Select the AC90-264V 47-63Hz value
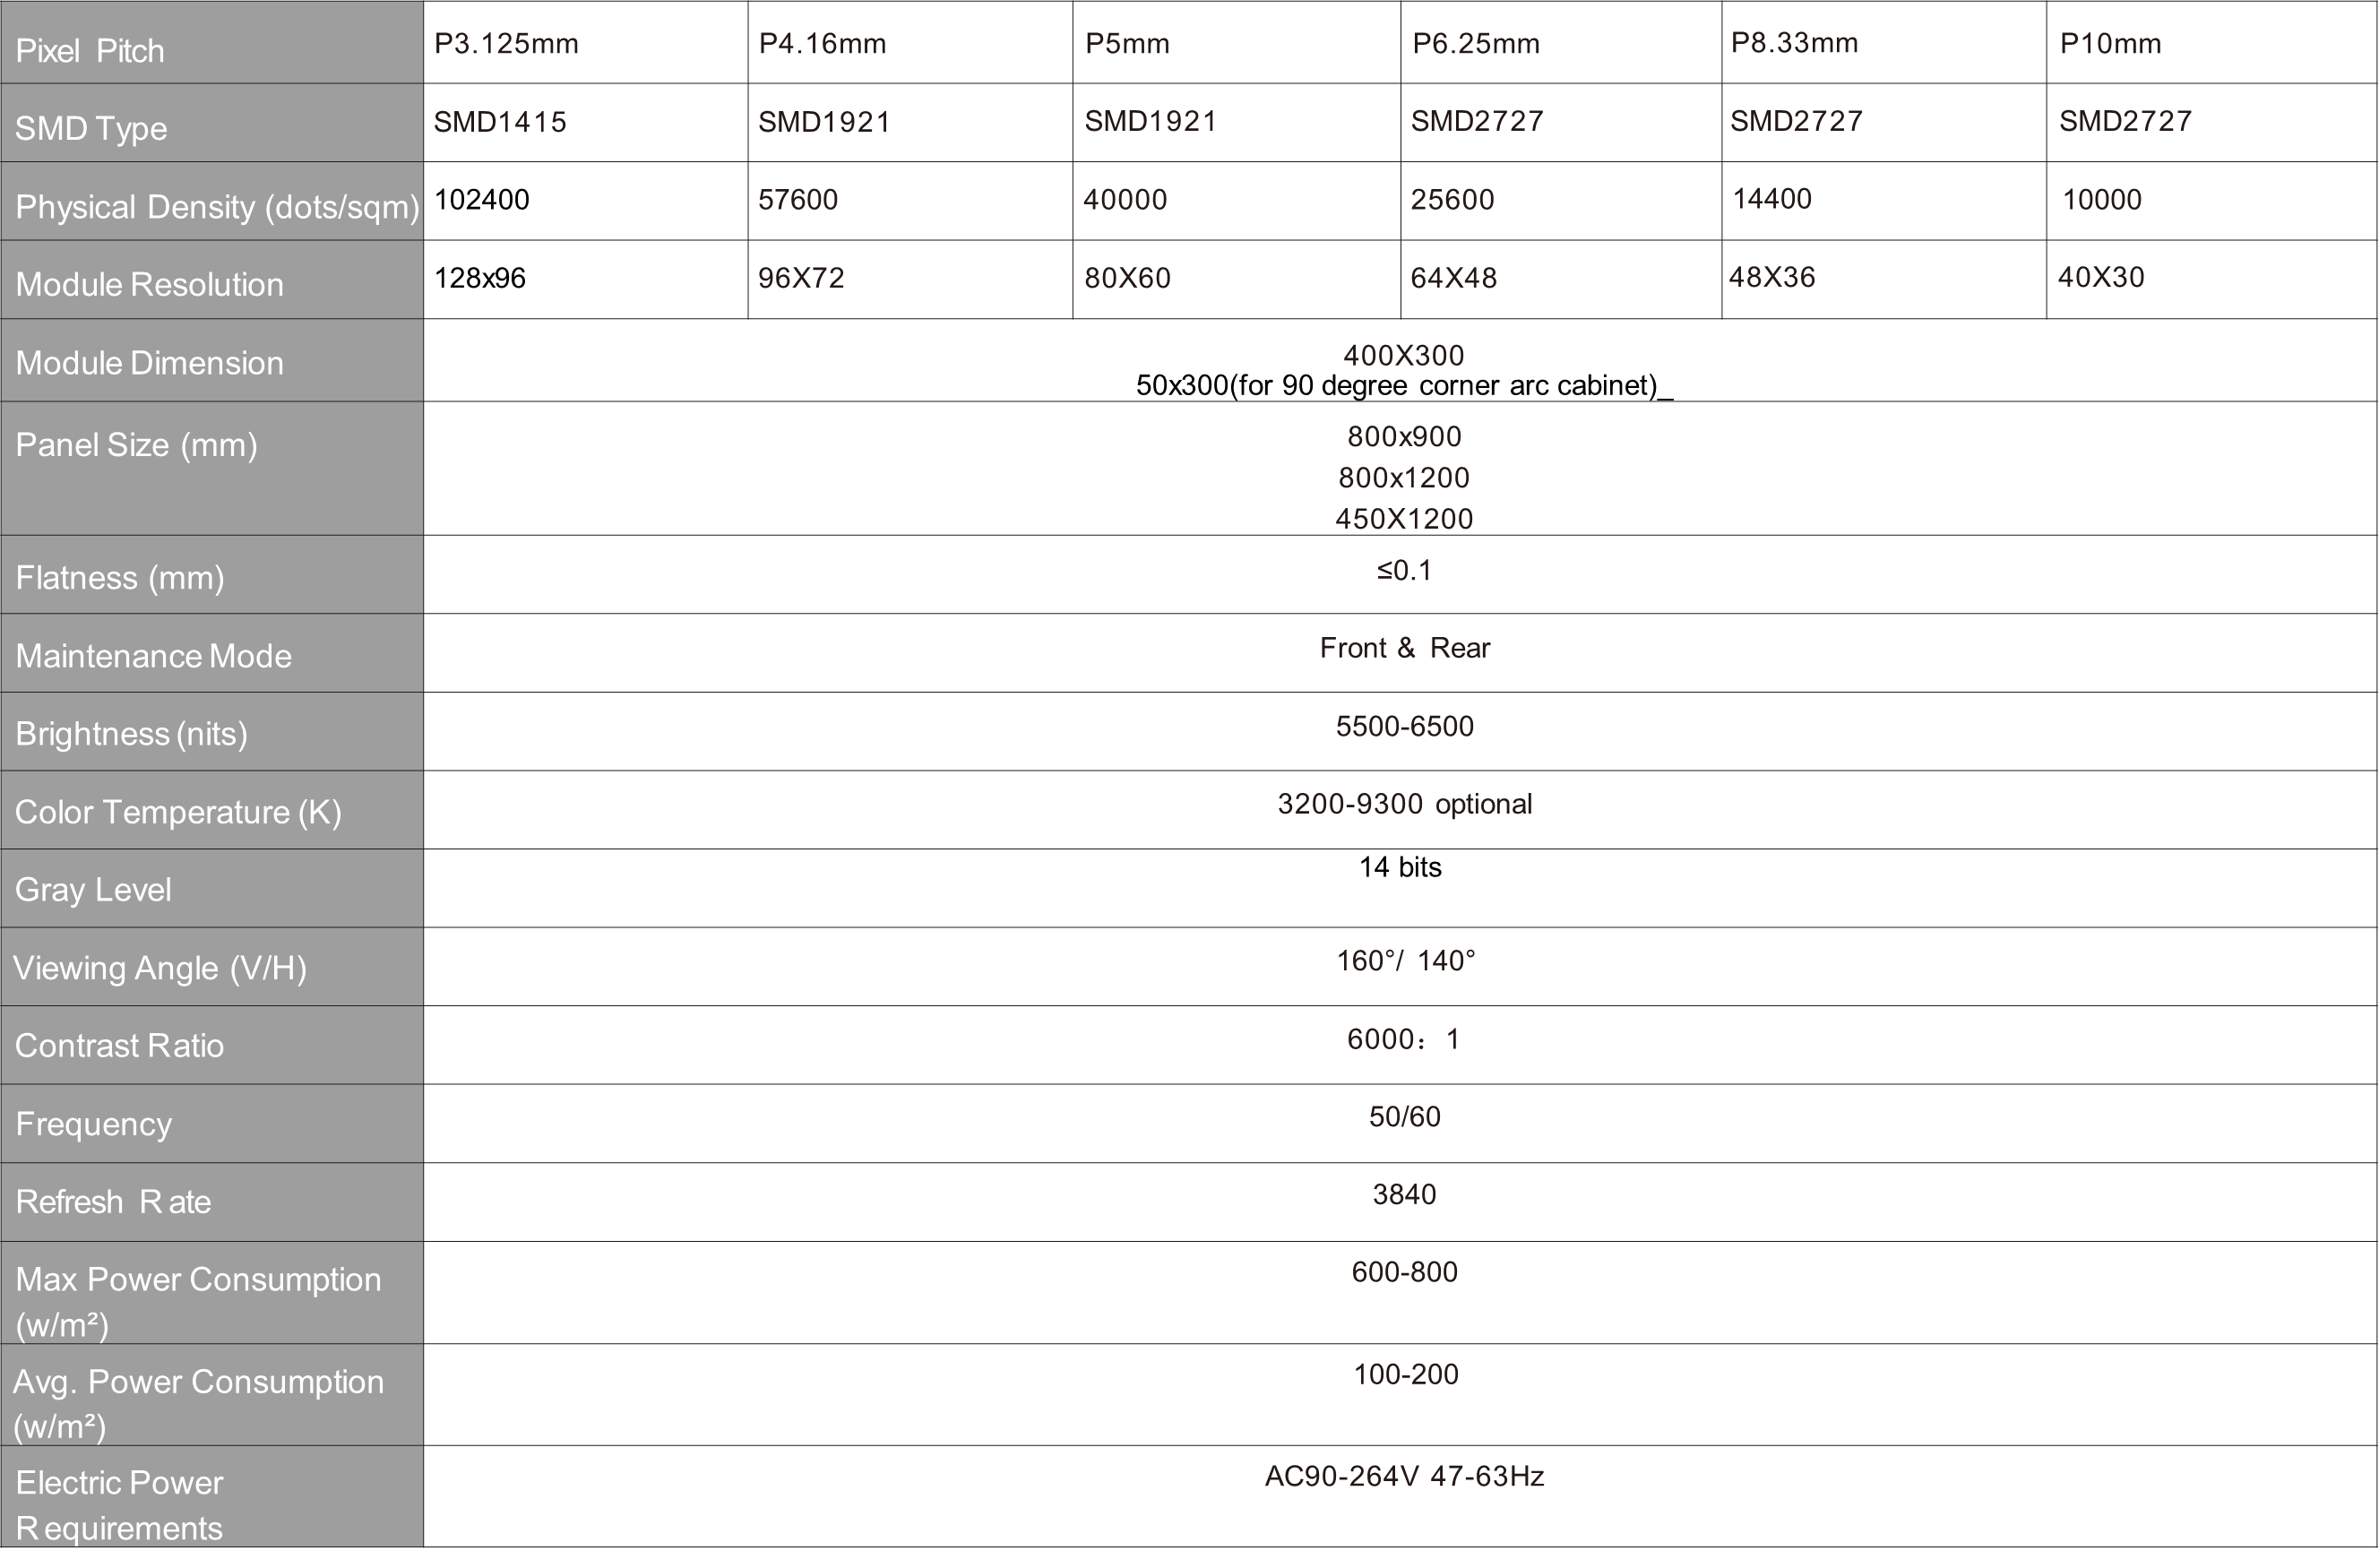 [x=1404, y=1476]
